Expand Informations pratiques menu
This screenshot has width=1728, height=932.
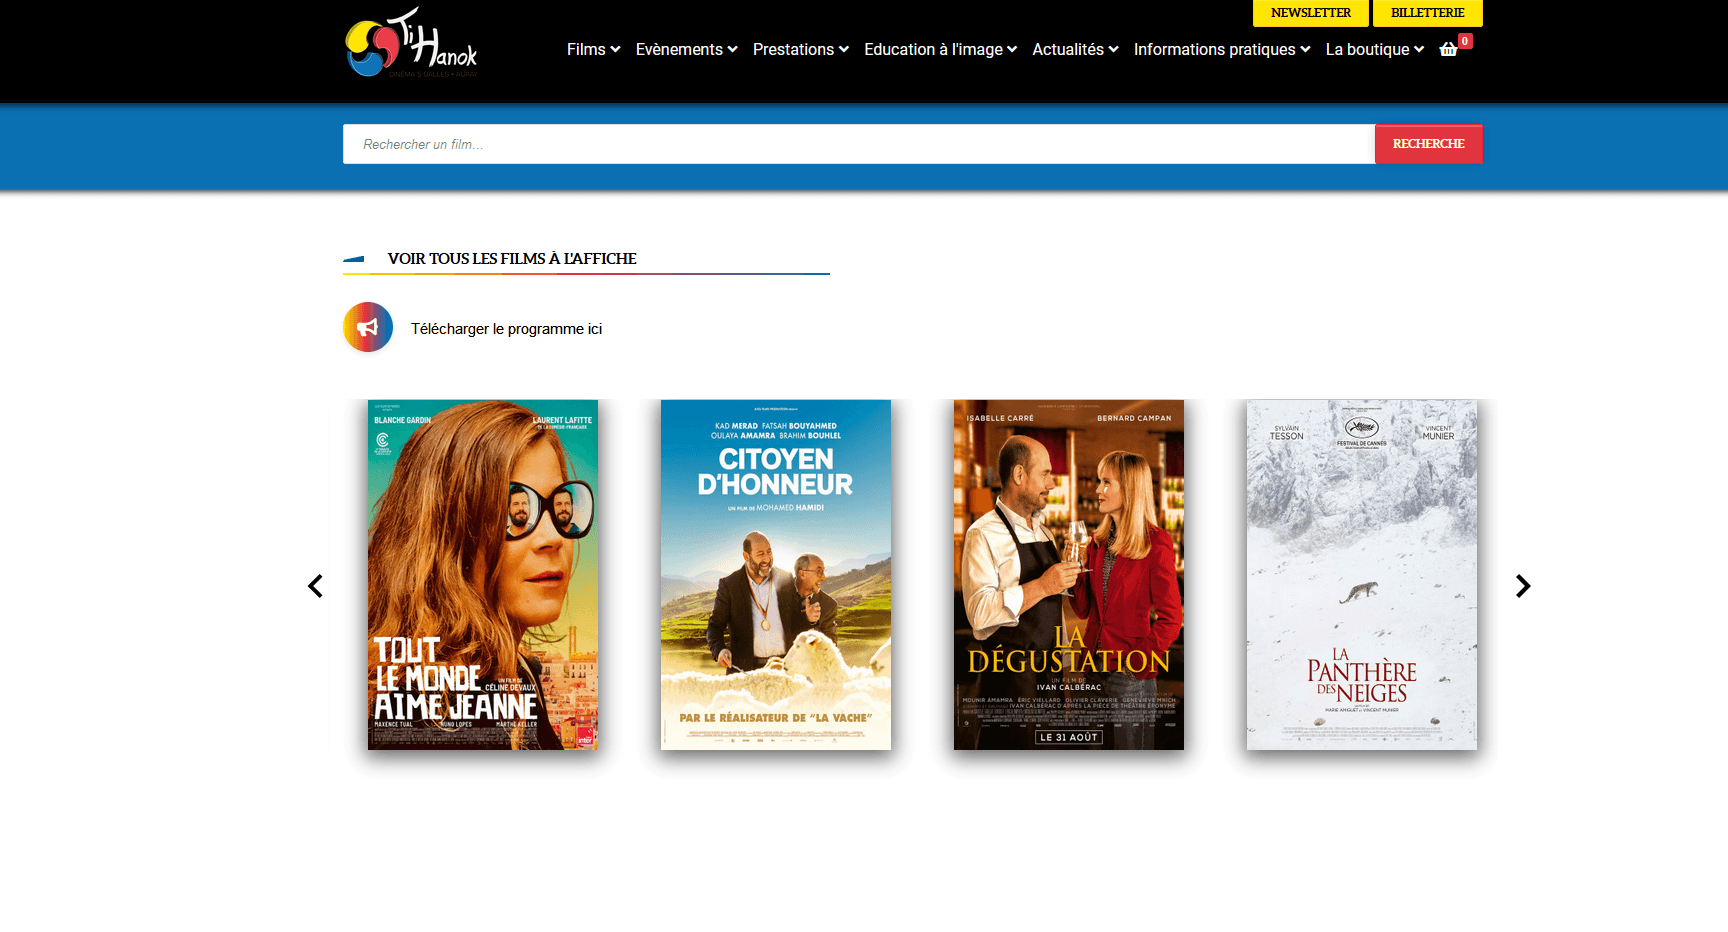tap(1222, 49)
